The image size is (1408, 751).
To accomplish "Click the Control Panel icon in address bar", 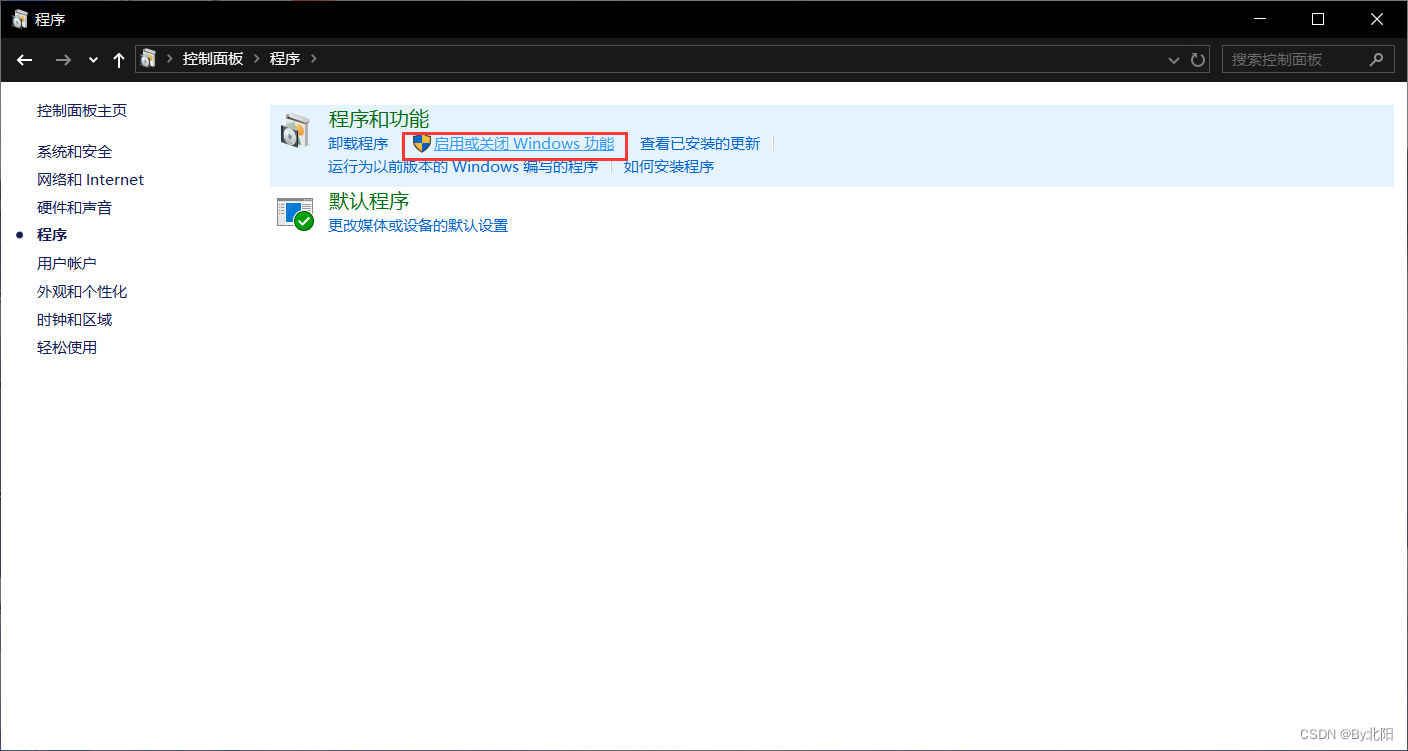I will (x=148, y=58).
